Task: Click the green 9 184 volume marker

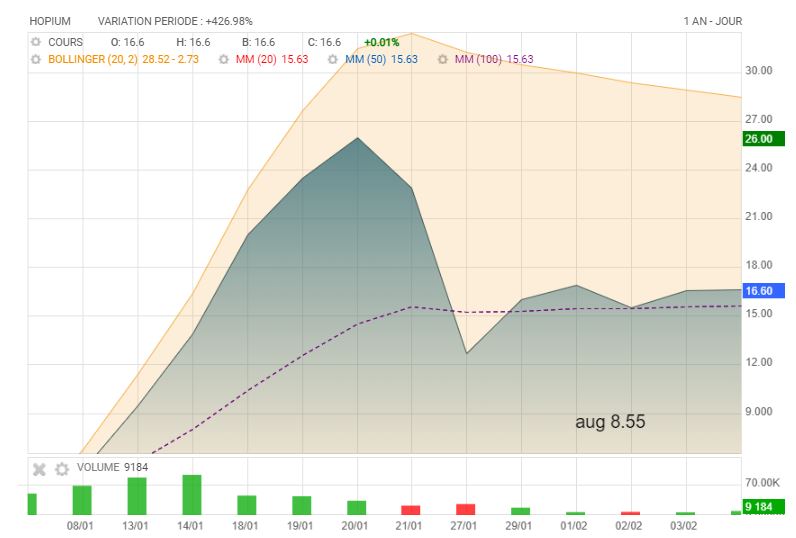Action: click(x=763, y=507)
